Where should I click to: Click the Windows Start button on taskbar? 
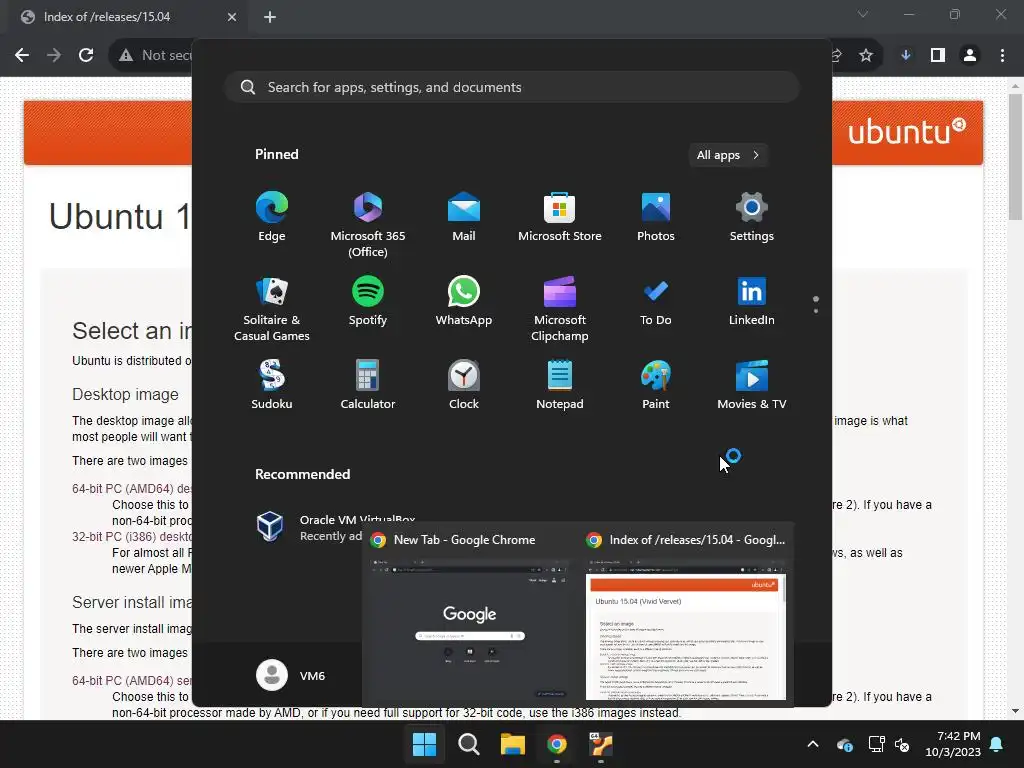[424, 744]
